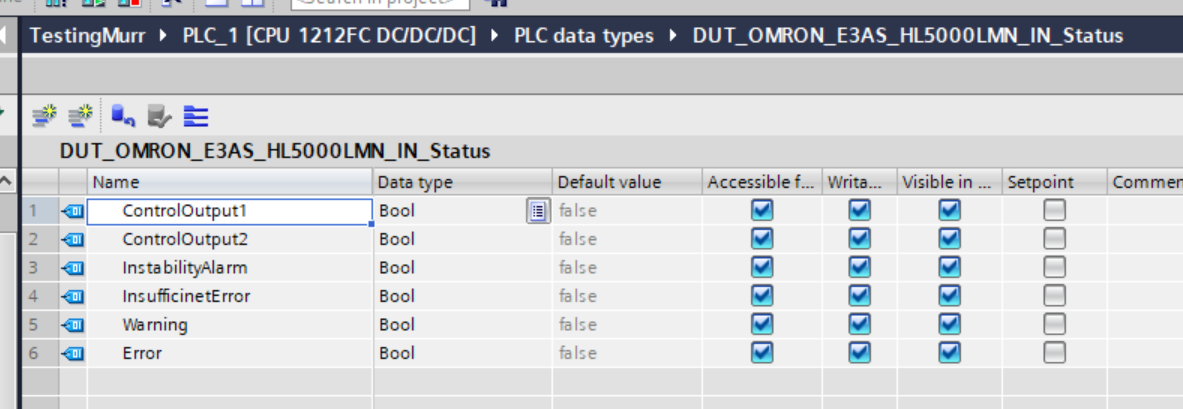The image size is (1183, 409).
Task: Click DUT_OMRON_E3AS_HL5000LMN_IN_Status breadcrumb entry
Action: coord(908,35)
